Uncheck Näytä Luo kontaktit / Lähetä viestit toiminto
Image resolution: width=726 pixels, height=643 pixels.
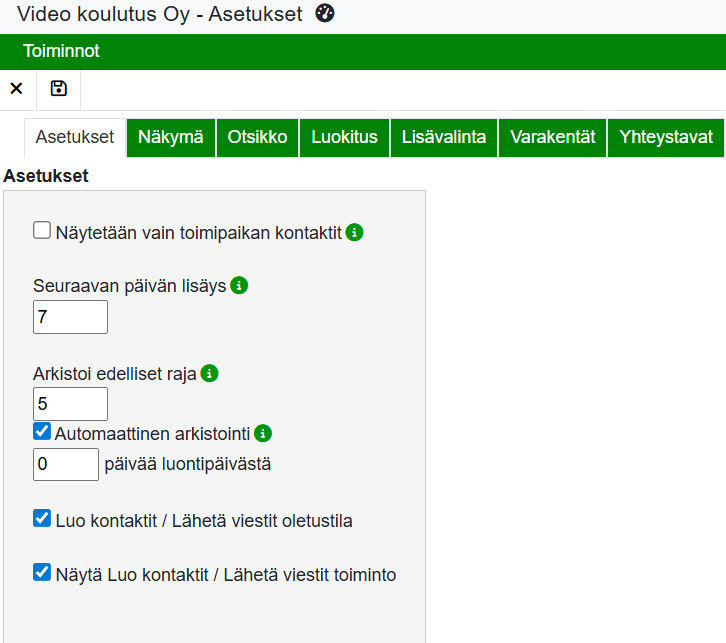coord(42,573)
